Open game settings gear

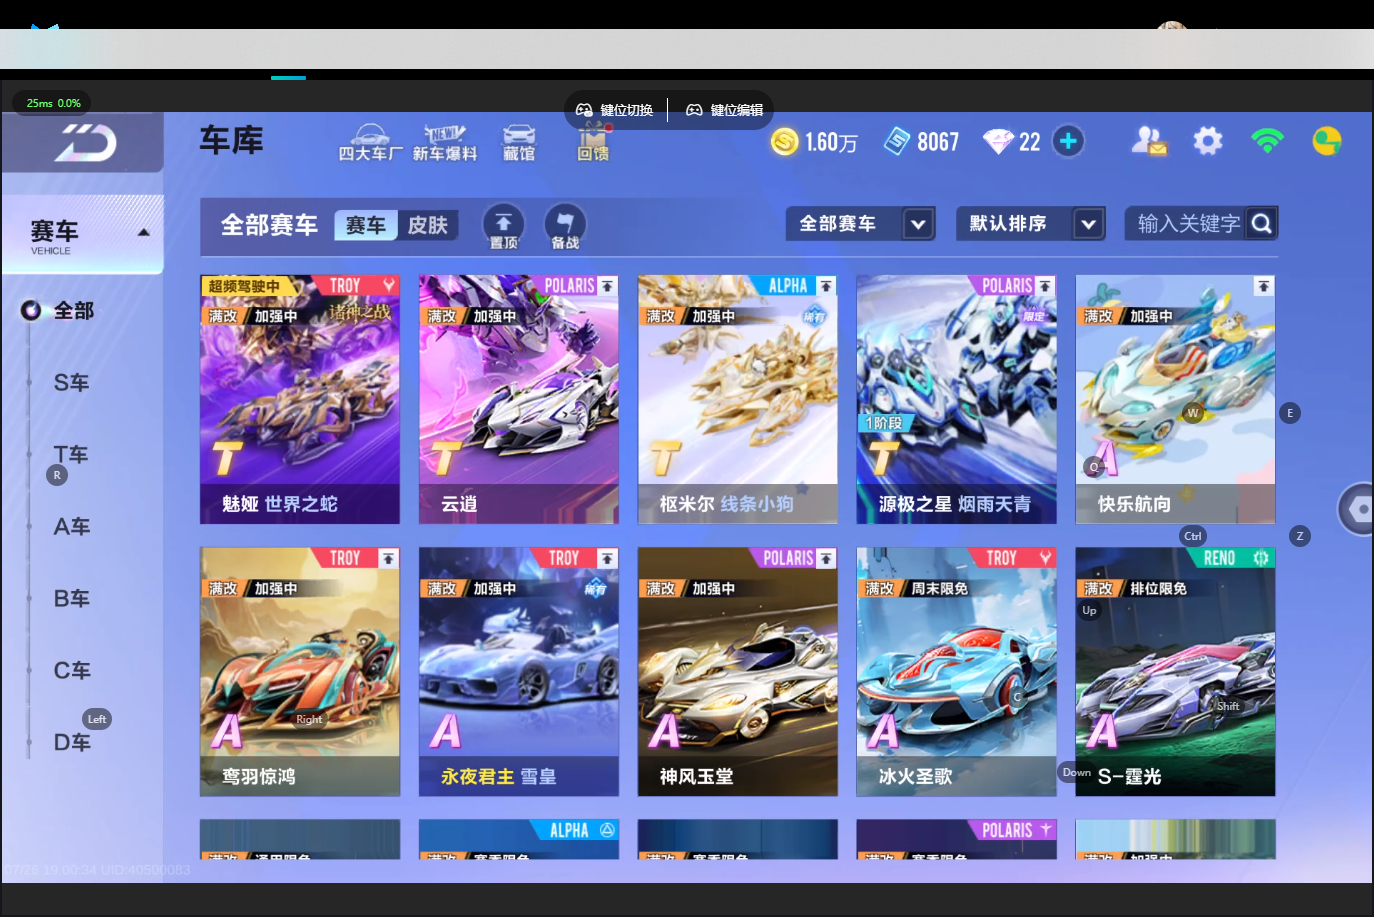pos(1208,141)
